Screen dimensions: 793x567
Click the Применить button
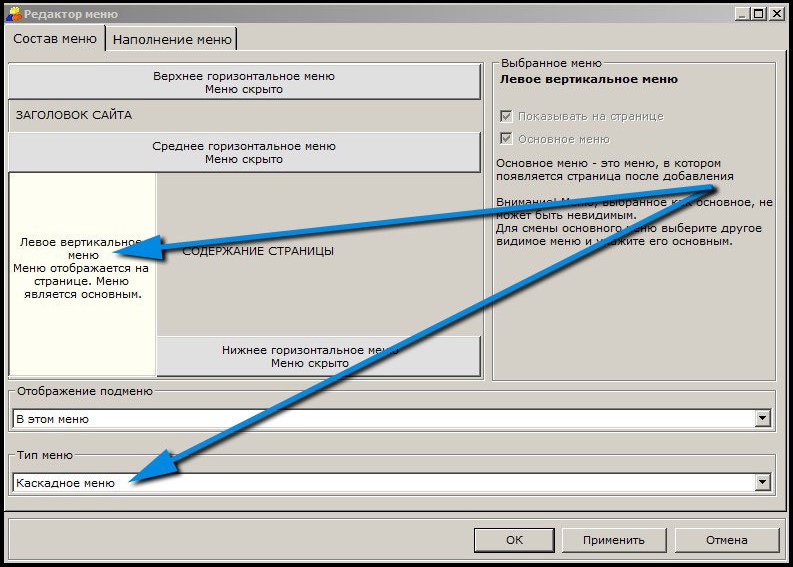[614, 540]
